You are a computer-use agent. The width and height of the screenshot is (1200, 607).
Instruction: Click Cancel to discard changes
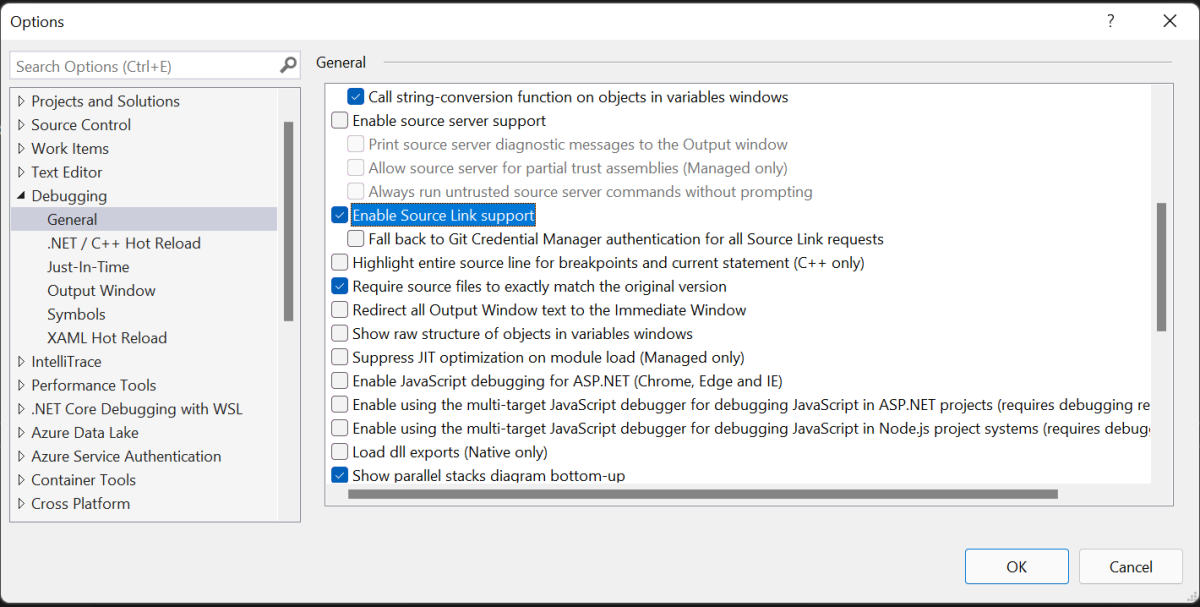(1131, 567)
